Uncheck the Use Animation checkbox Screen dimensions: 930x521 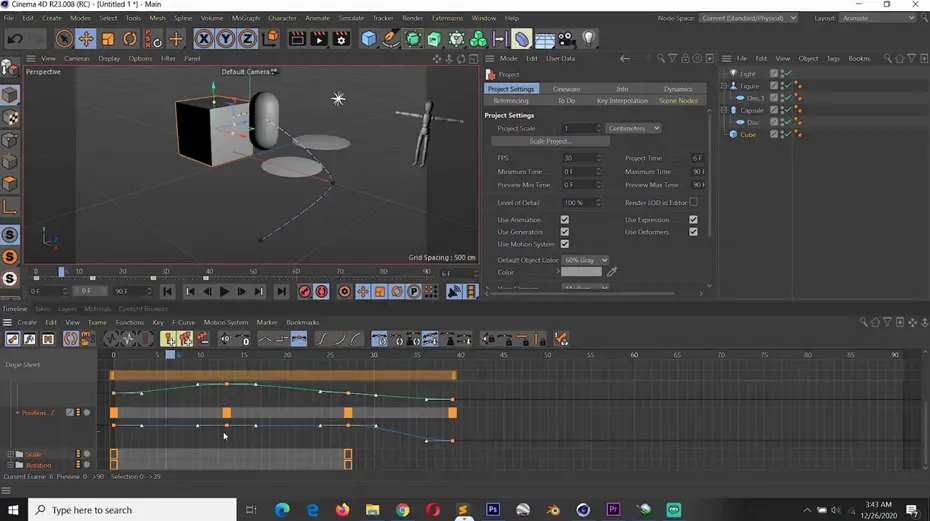coord(565,220)
